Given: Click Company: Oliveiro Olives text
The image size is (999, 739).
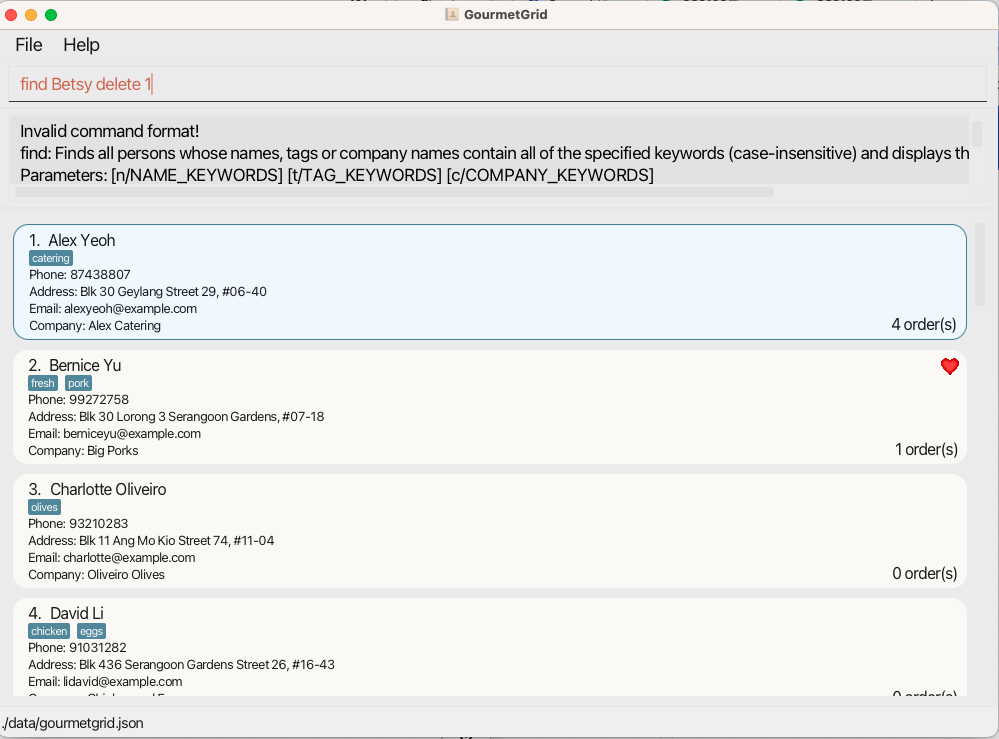Looking at the screenshot, I should (96, 575).
